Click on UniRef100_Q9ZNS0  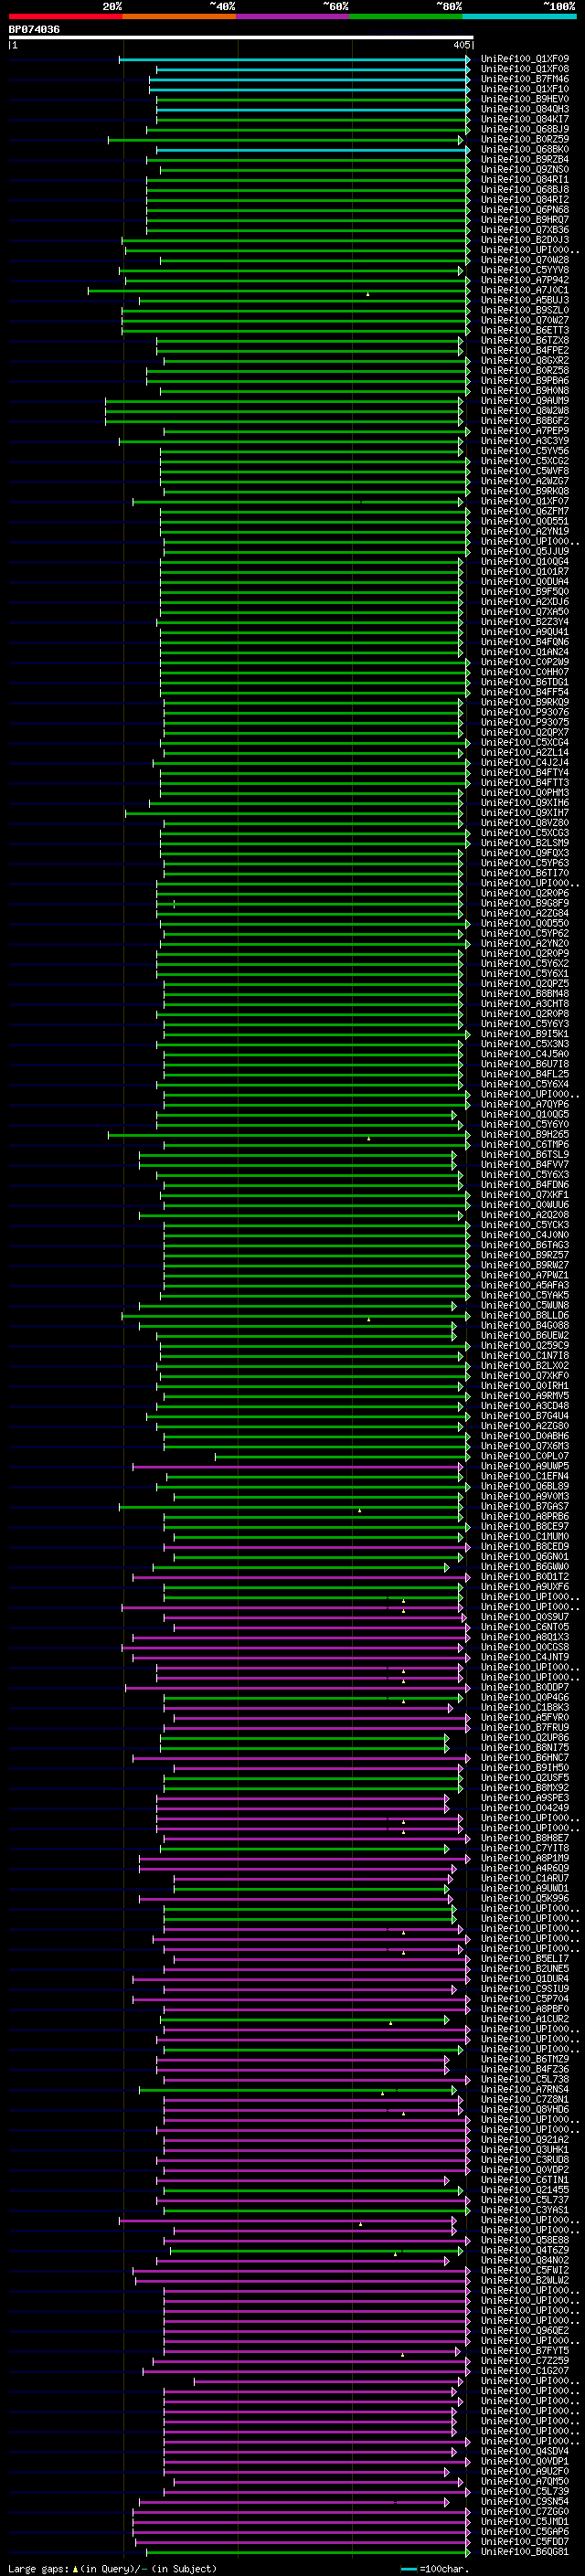(525, 170)
